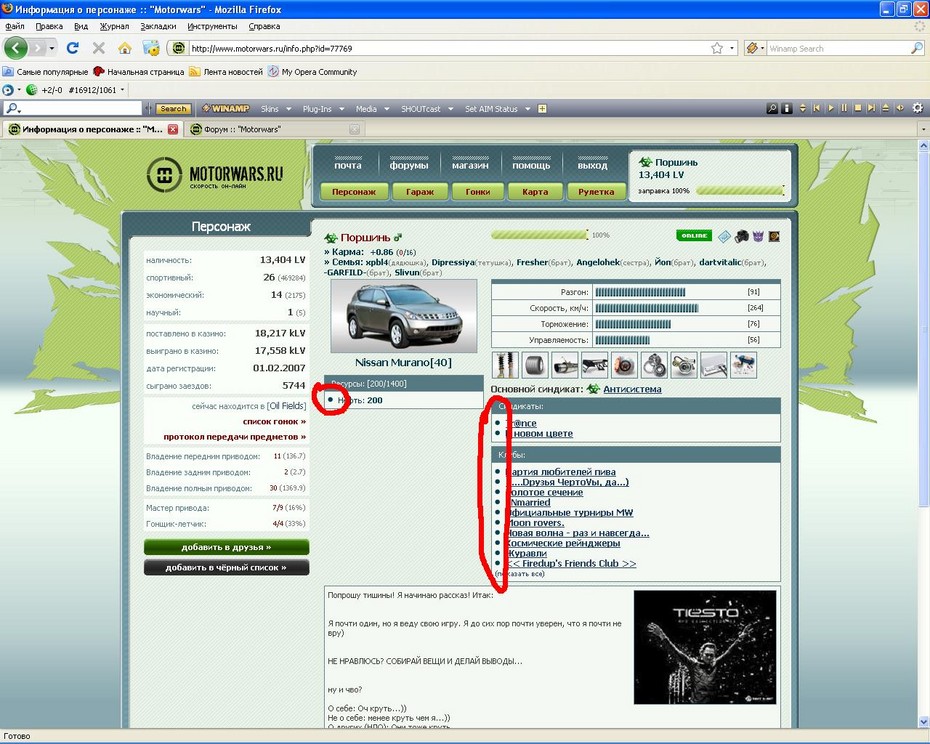Open the Инструменты menu

click(212, 26)
